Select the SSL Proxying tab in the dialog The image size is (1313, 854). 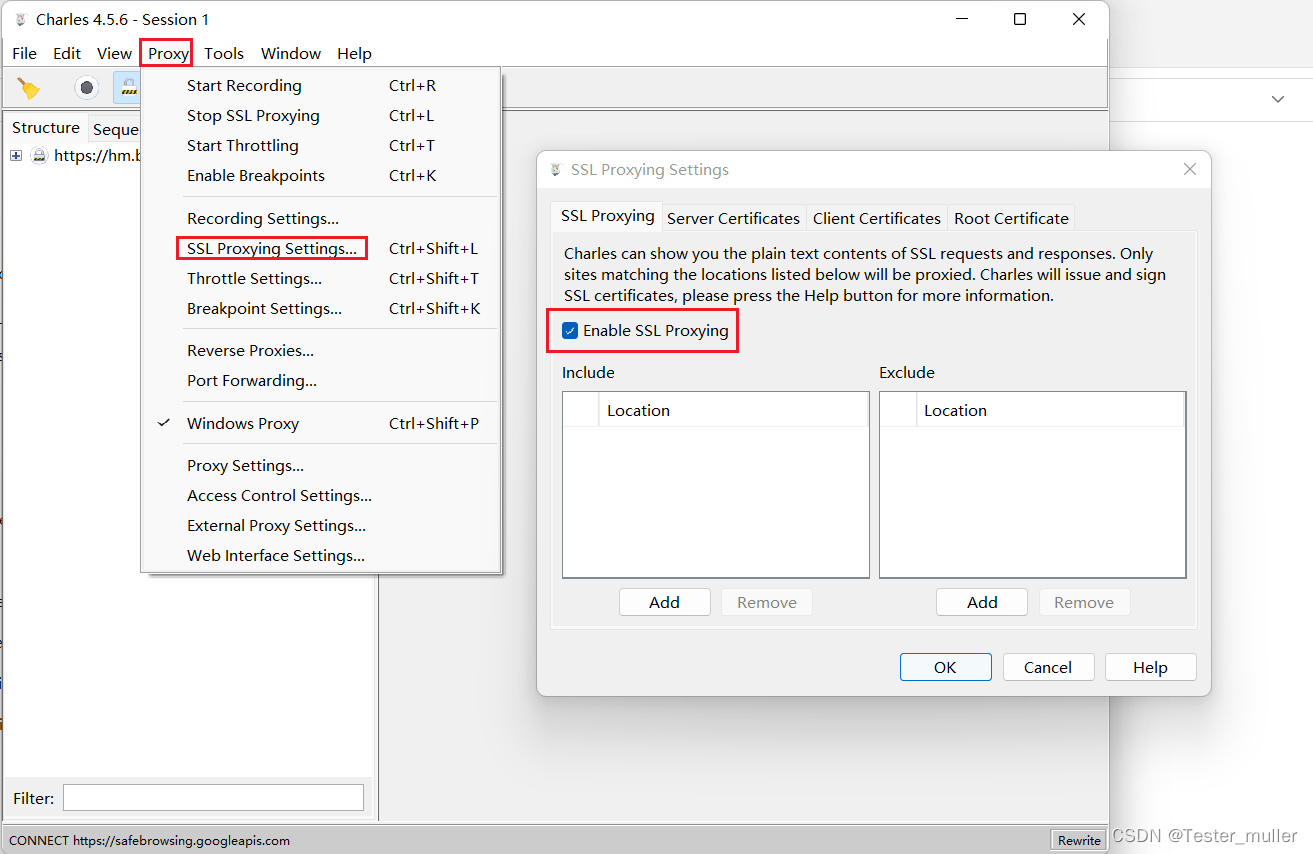(x=607, y=216)
